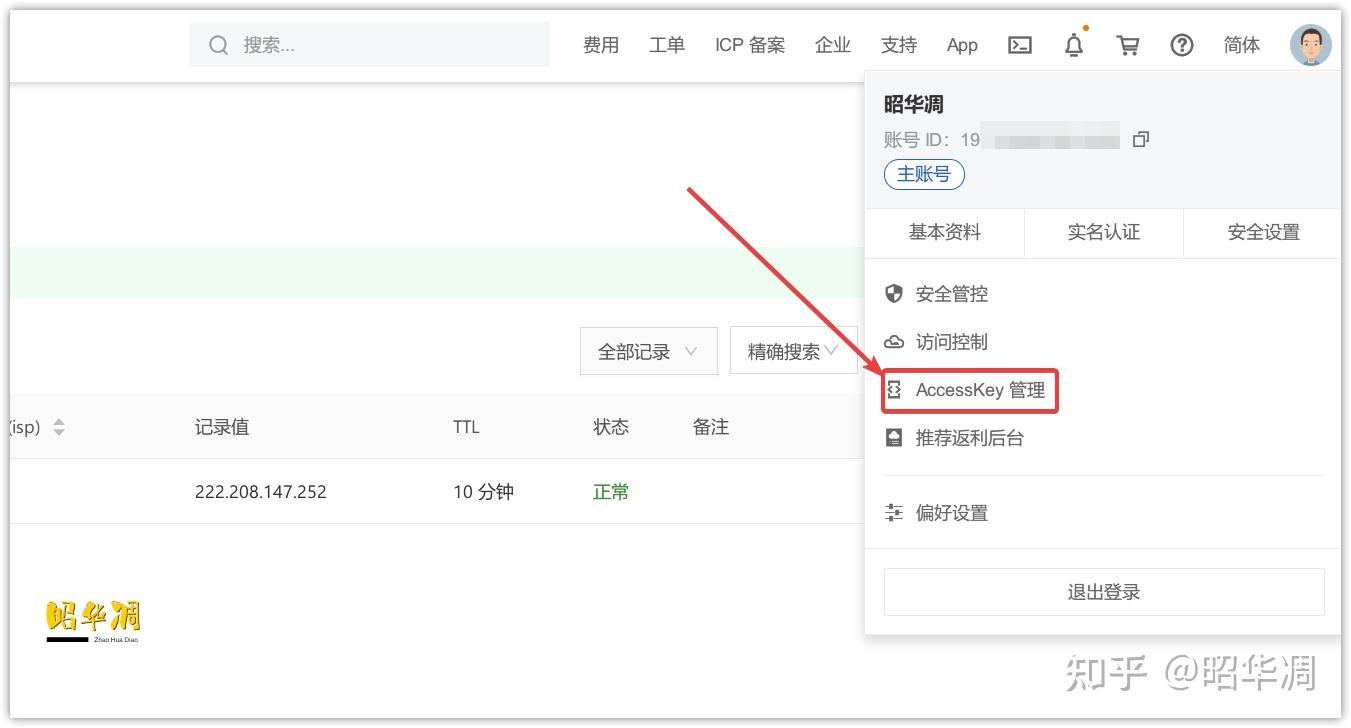Click the 主账号 badge
The width and height of the screenshot is (1351, 728).
pos(924,174)
